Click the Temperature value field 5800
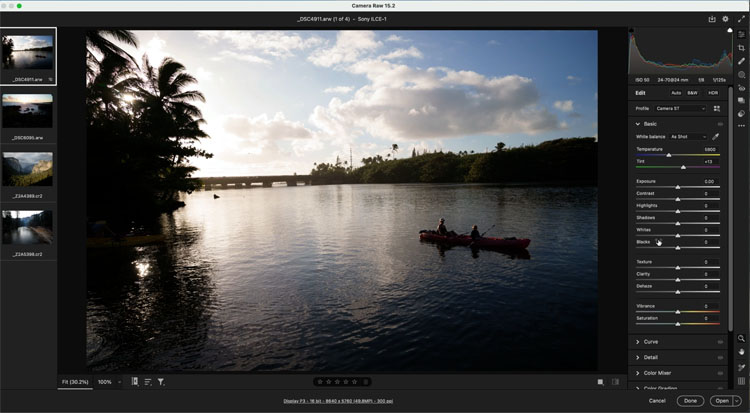 [710, 149]
